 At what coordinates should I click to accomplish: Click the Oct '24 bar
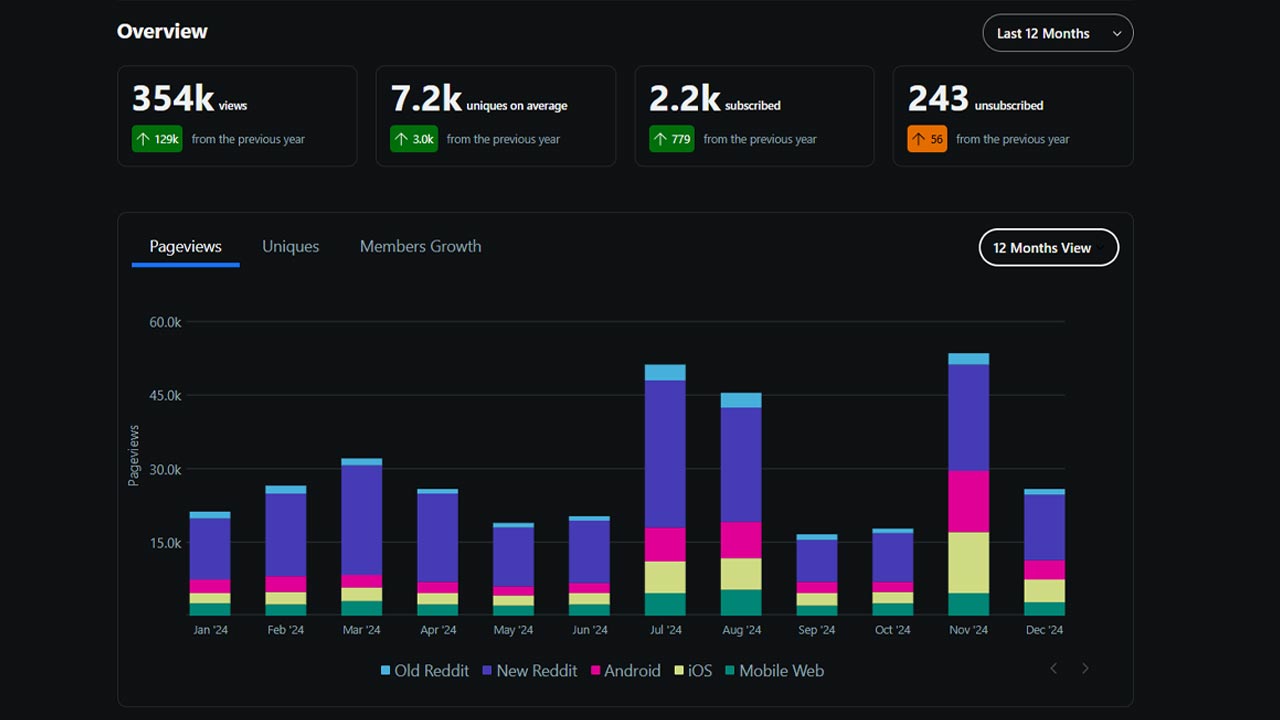pyautogui.click(x=893, y=572)
